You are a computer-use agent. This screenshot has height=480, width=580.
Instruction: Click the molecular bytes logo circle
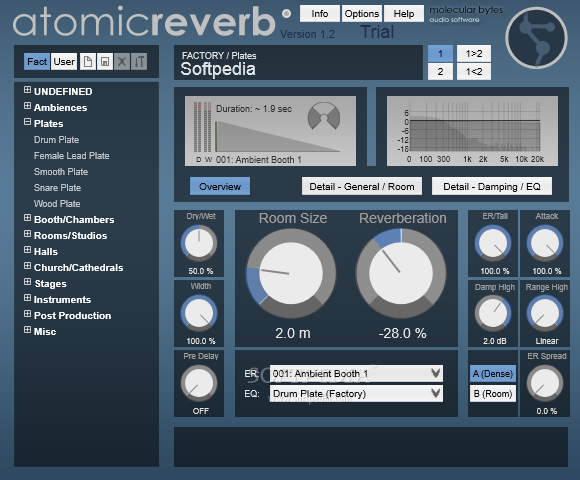point(536,37)
